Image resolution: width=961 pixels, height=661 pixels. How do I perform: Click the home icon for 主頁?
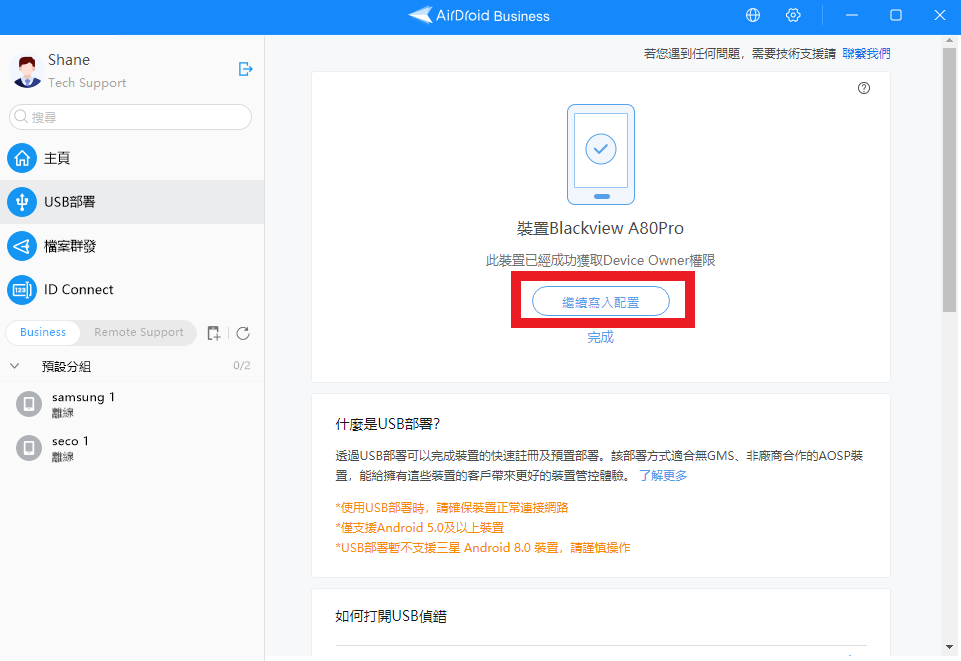click(22, 158)
